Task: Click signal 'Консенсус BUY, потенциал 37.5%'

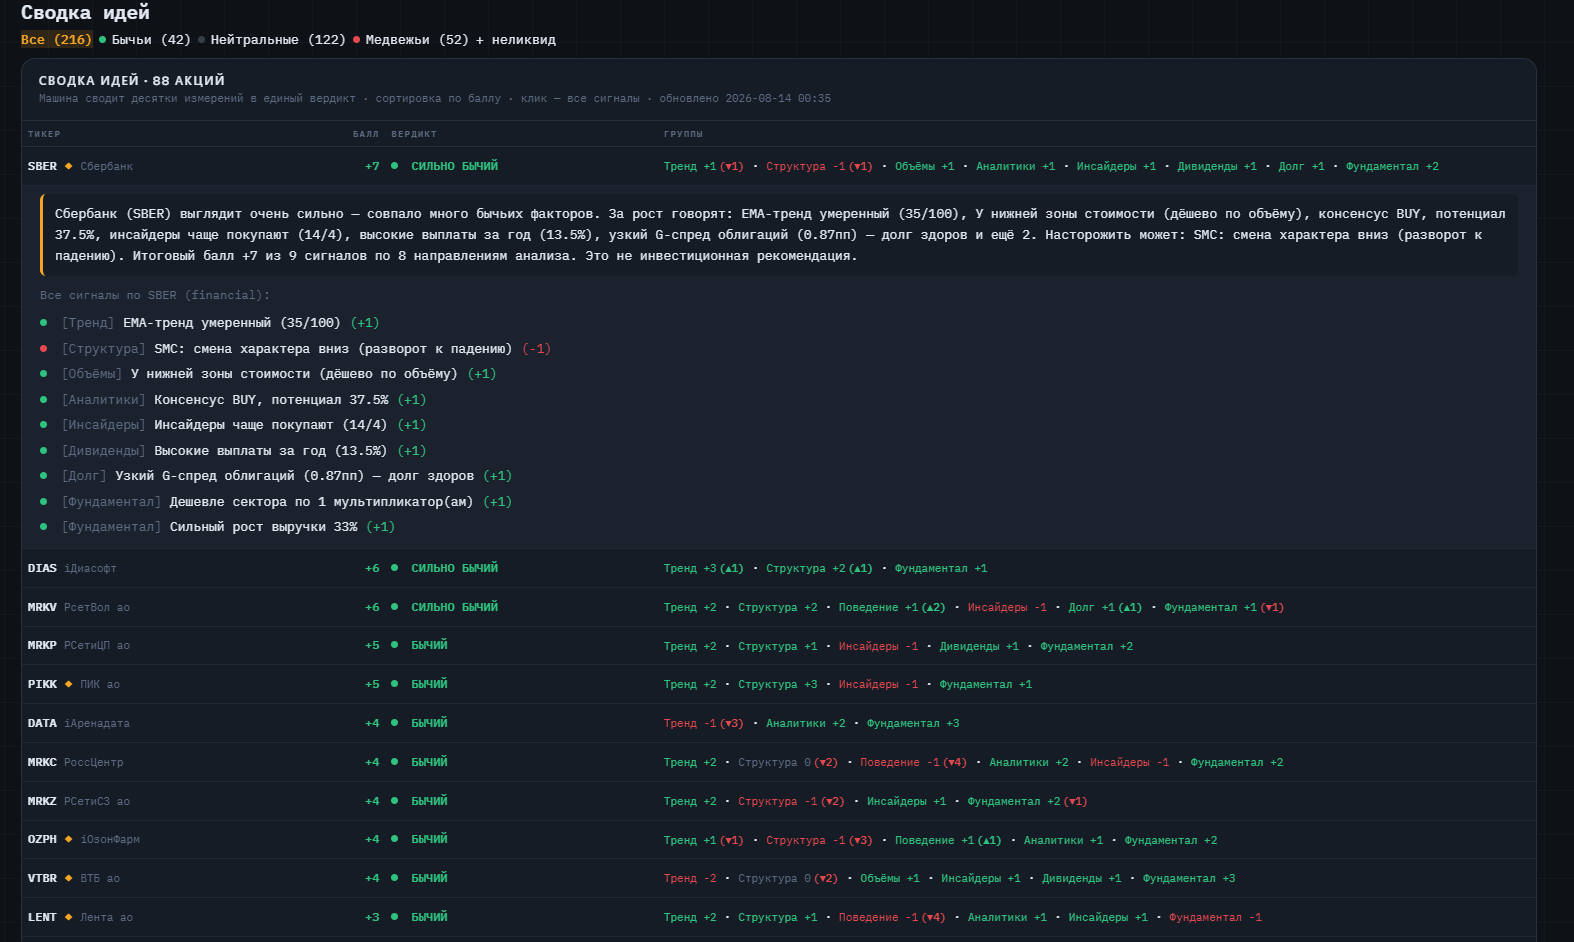Action: tap(271, 400)
